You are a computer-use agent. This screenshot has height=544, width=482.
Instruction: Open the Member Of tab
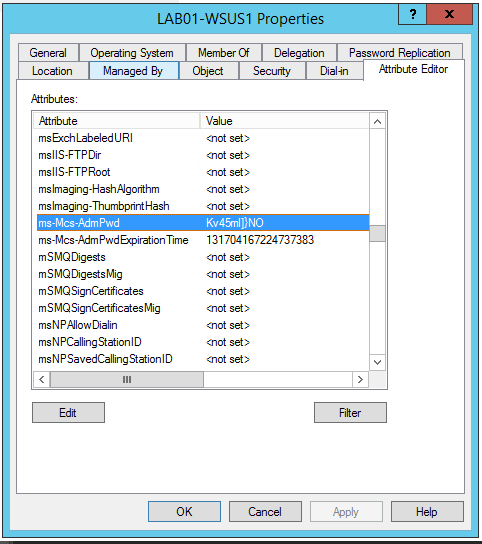223,53
